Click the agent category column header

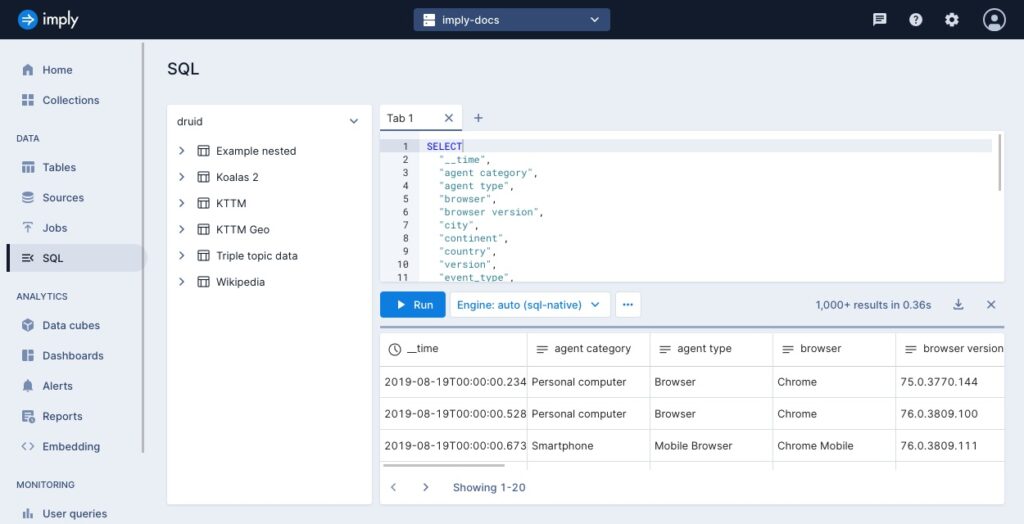[x=588, y=349]
